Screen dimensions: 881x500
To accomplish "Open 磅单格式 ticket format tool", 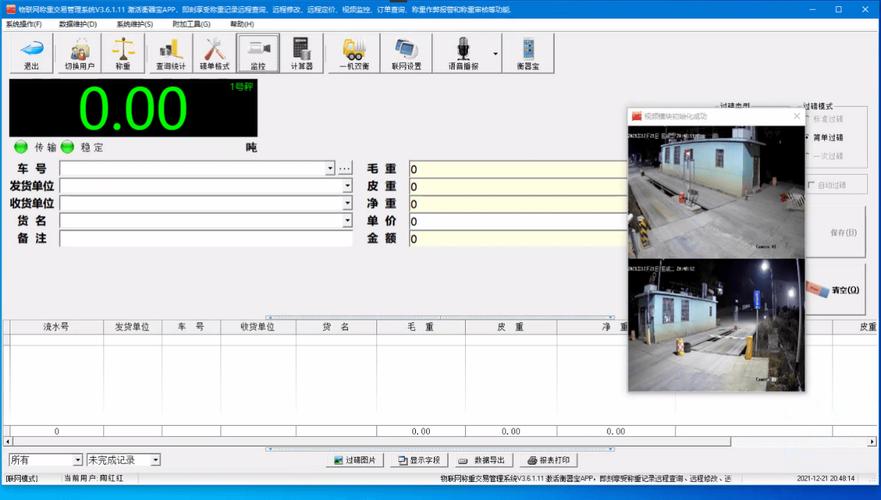I will [x=214, y=53].
